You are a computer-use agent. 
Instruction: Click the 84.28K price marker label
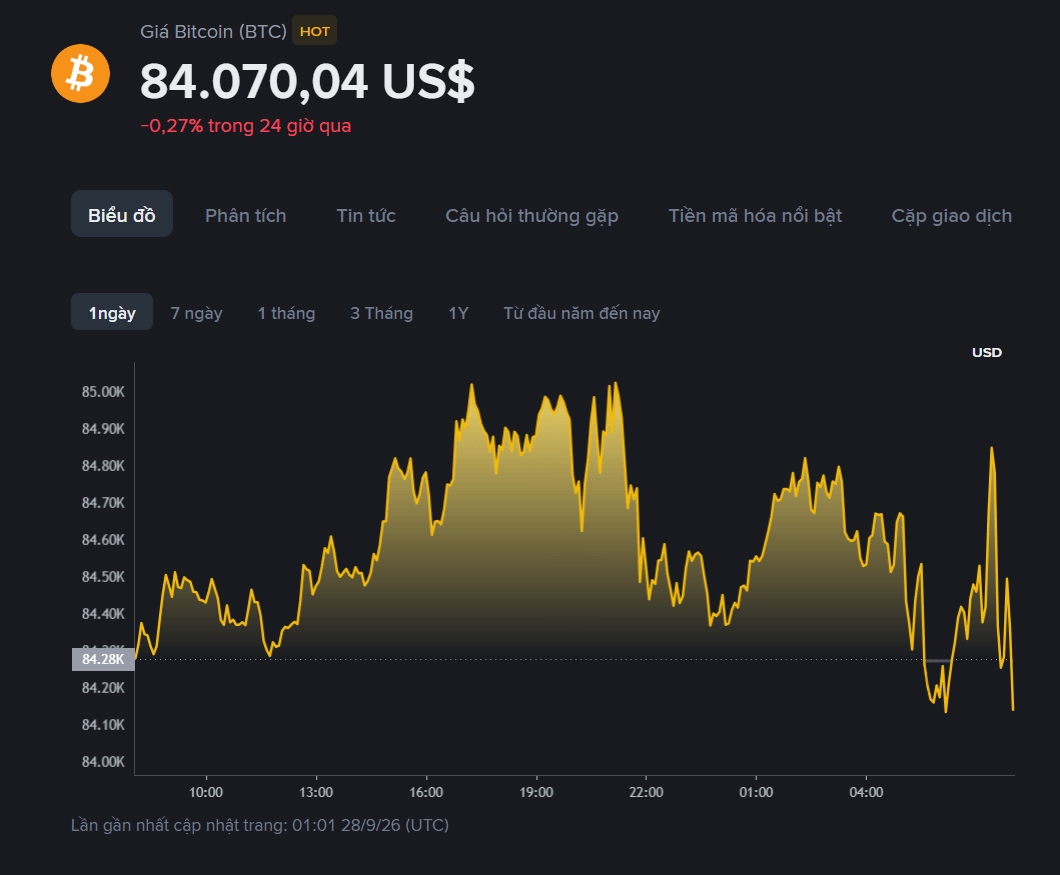[x=103, y=659]
